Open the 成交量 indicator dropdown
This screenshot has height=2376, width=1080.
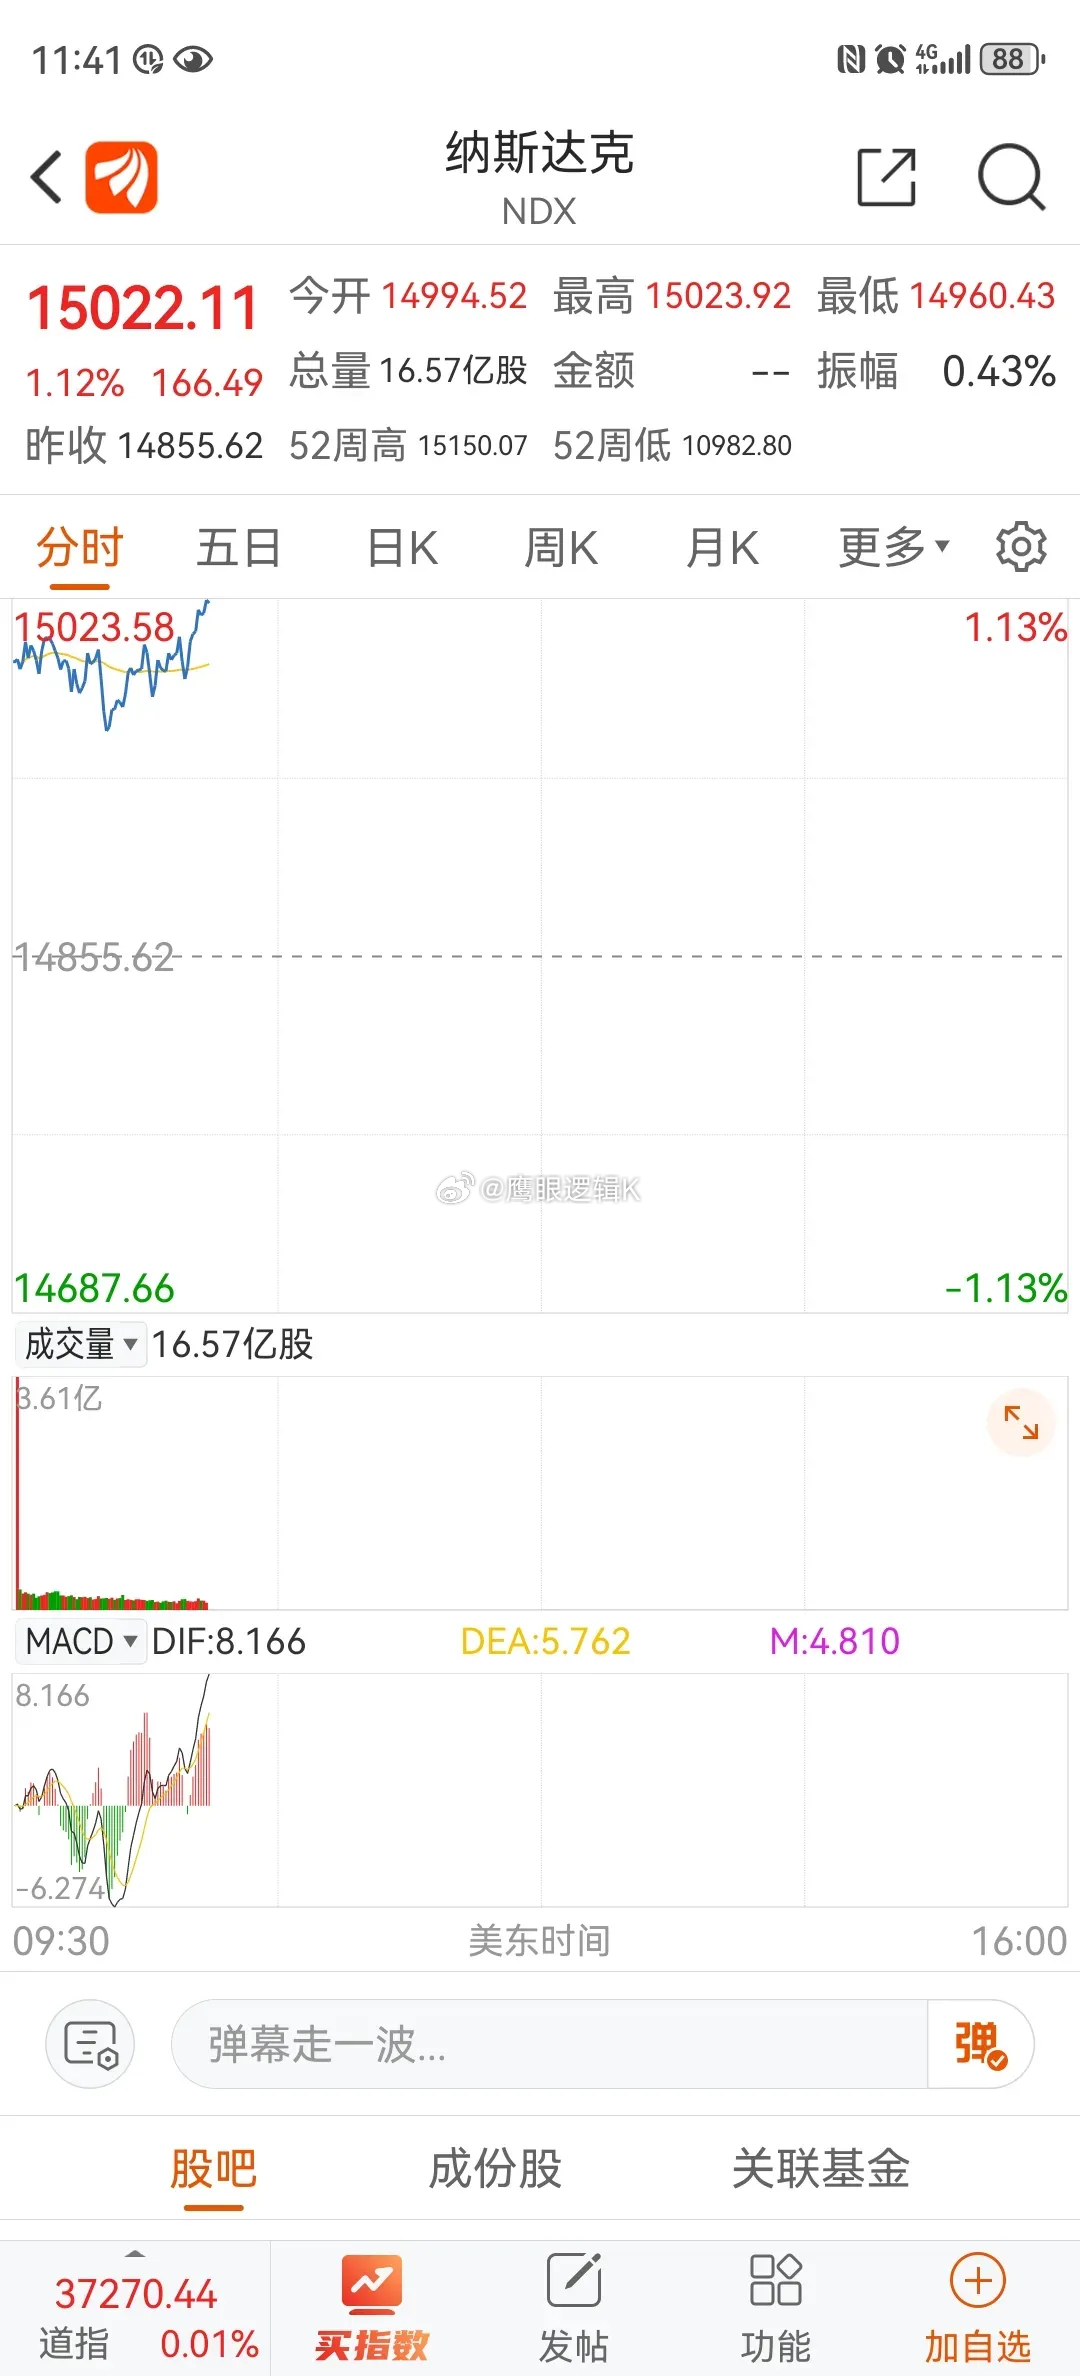click(x=80, y=1344)
